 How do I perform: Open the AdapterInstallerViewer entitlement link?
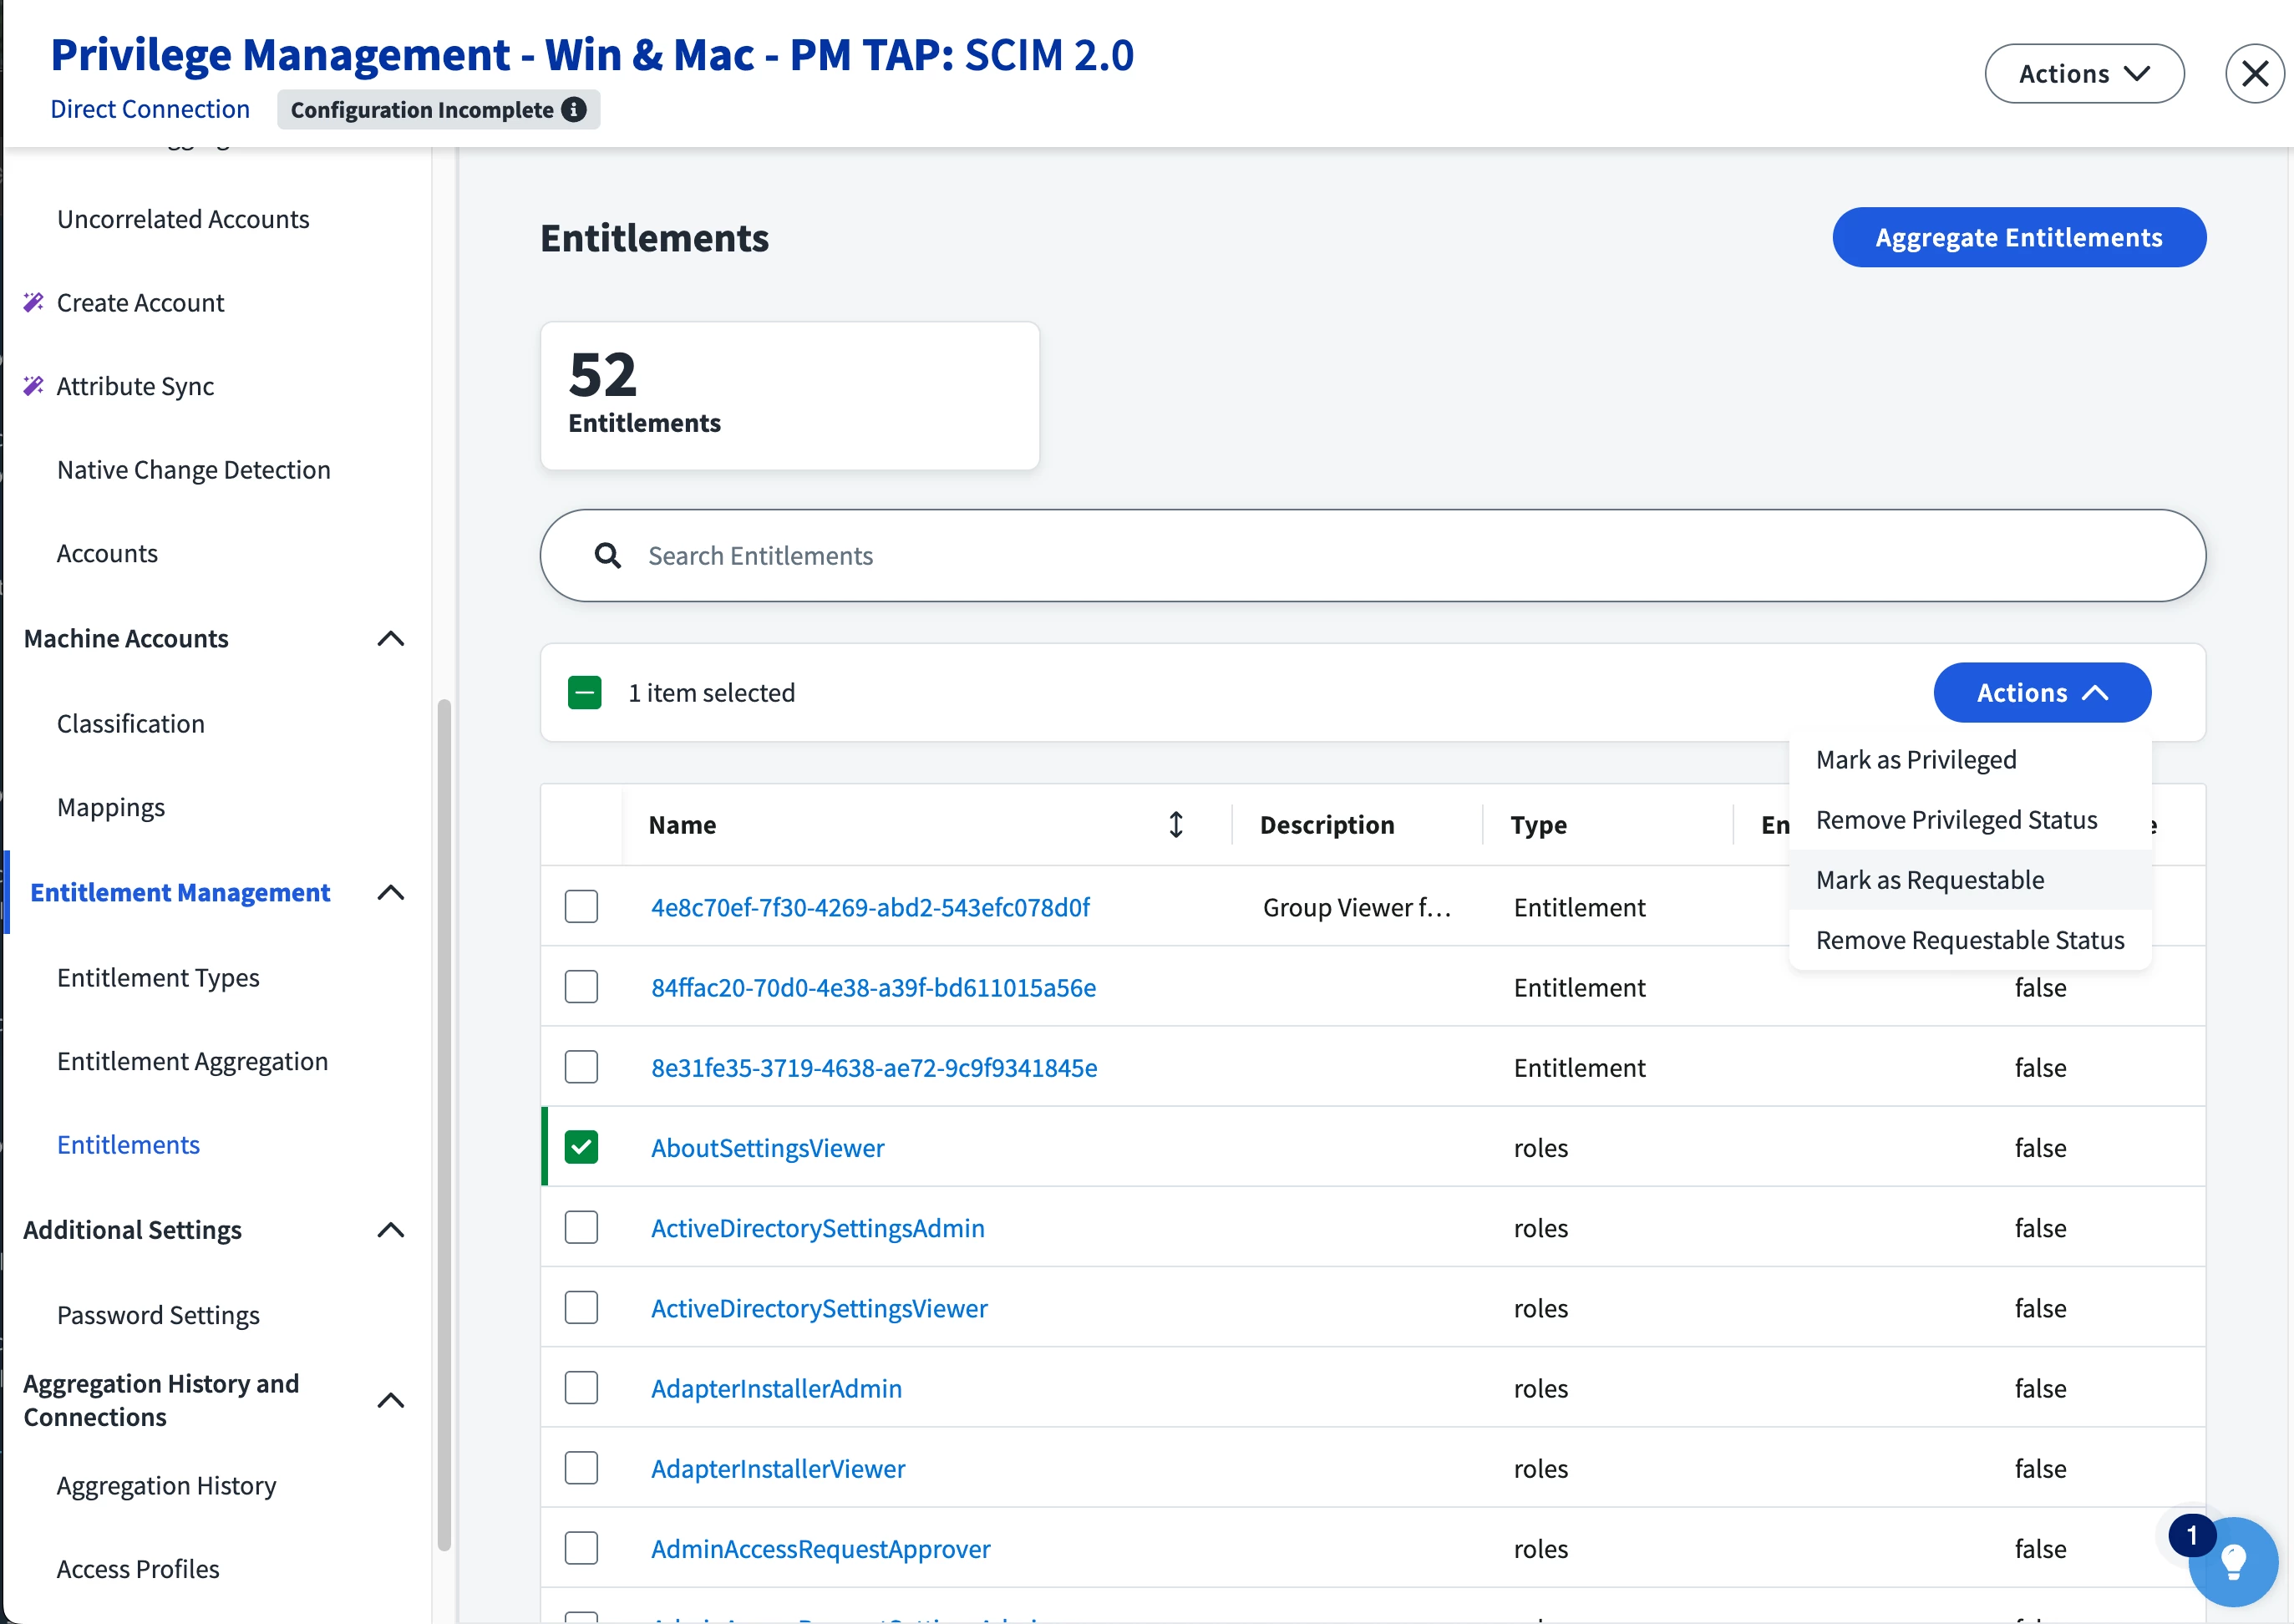tap(778, 1468)
